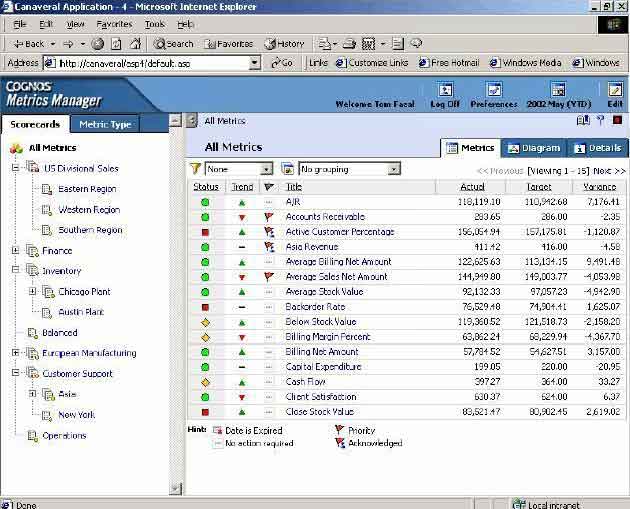
Task: Expand the Chicago Plant node
Action: pyautogui.click(x=32, y=292)
